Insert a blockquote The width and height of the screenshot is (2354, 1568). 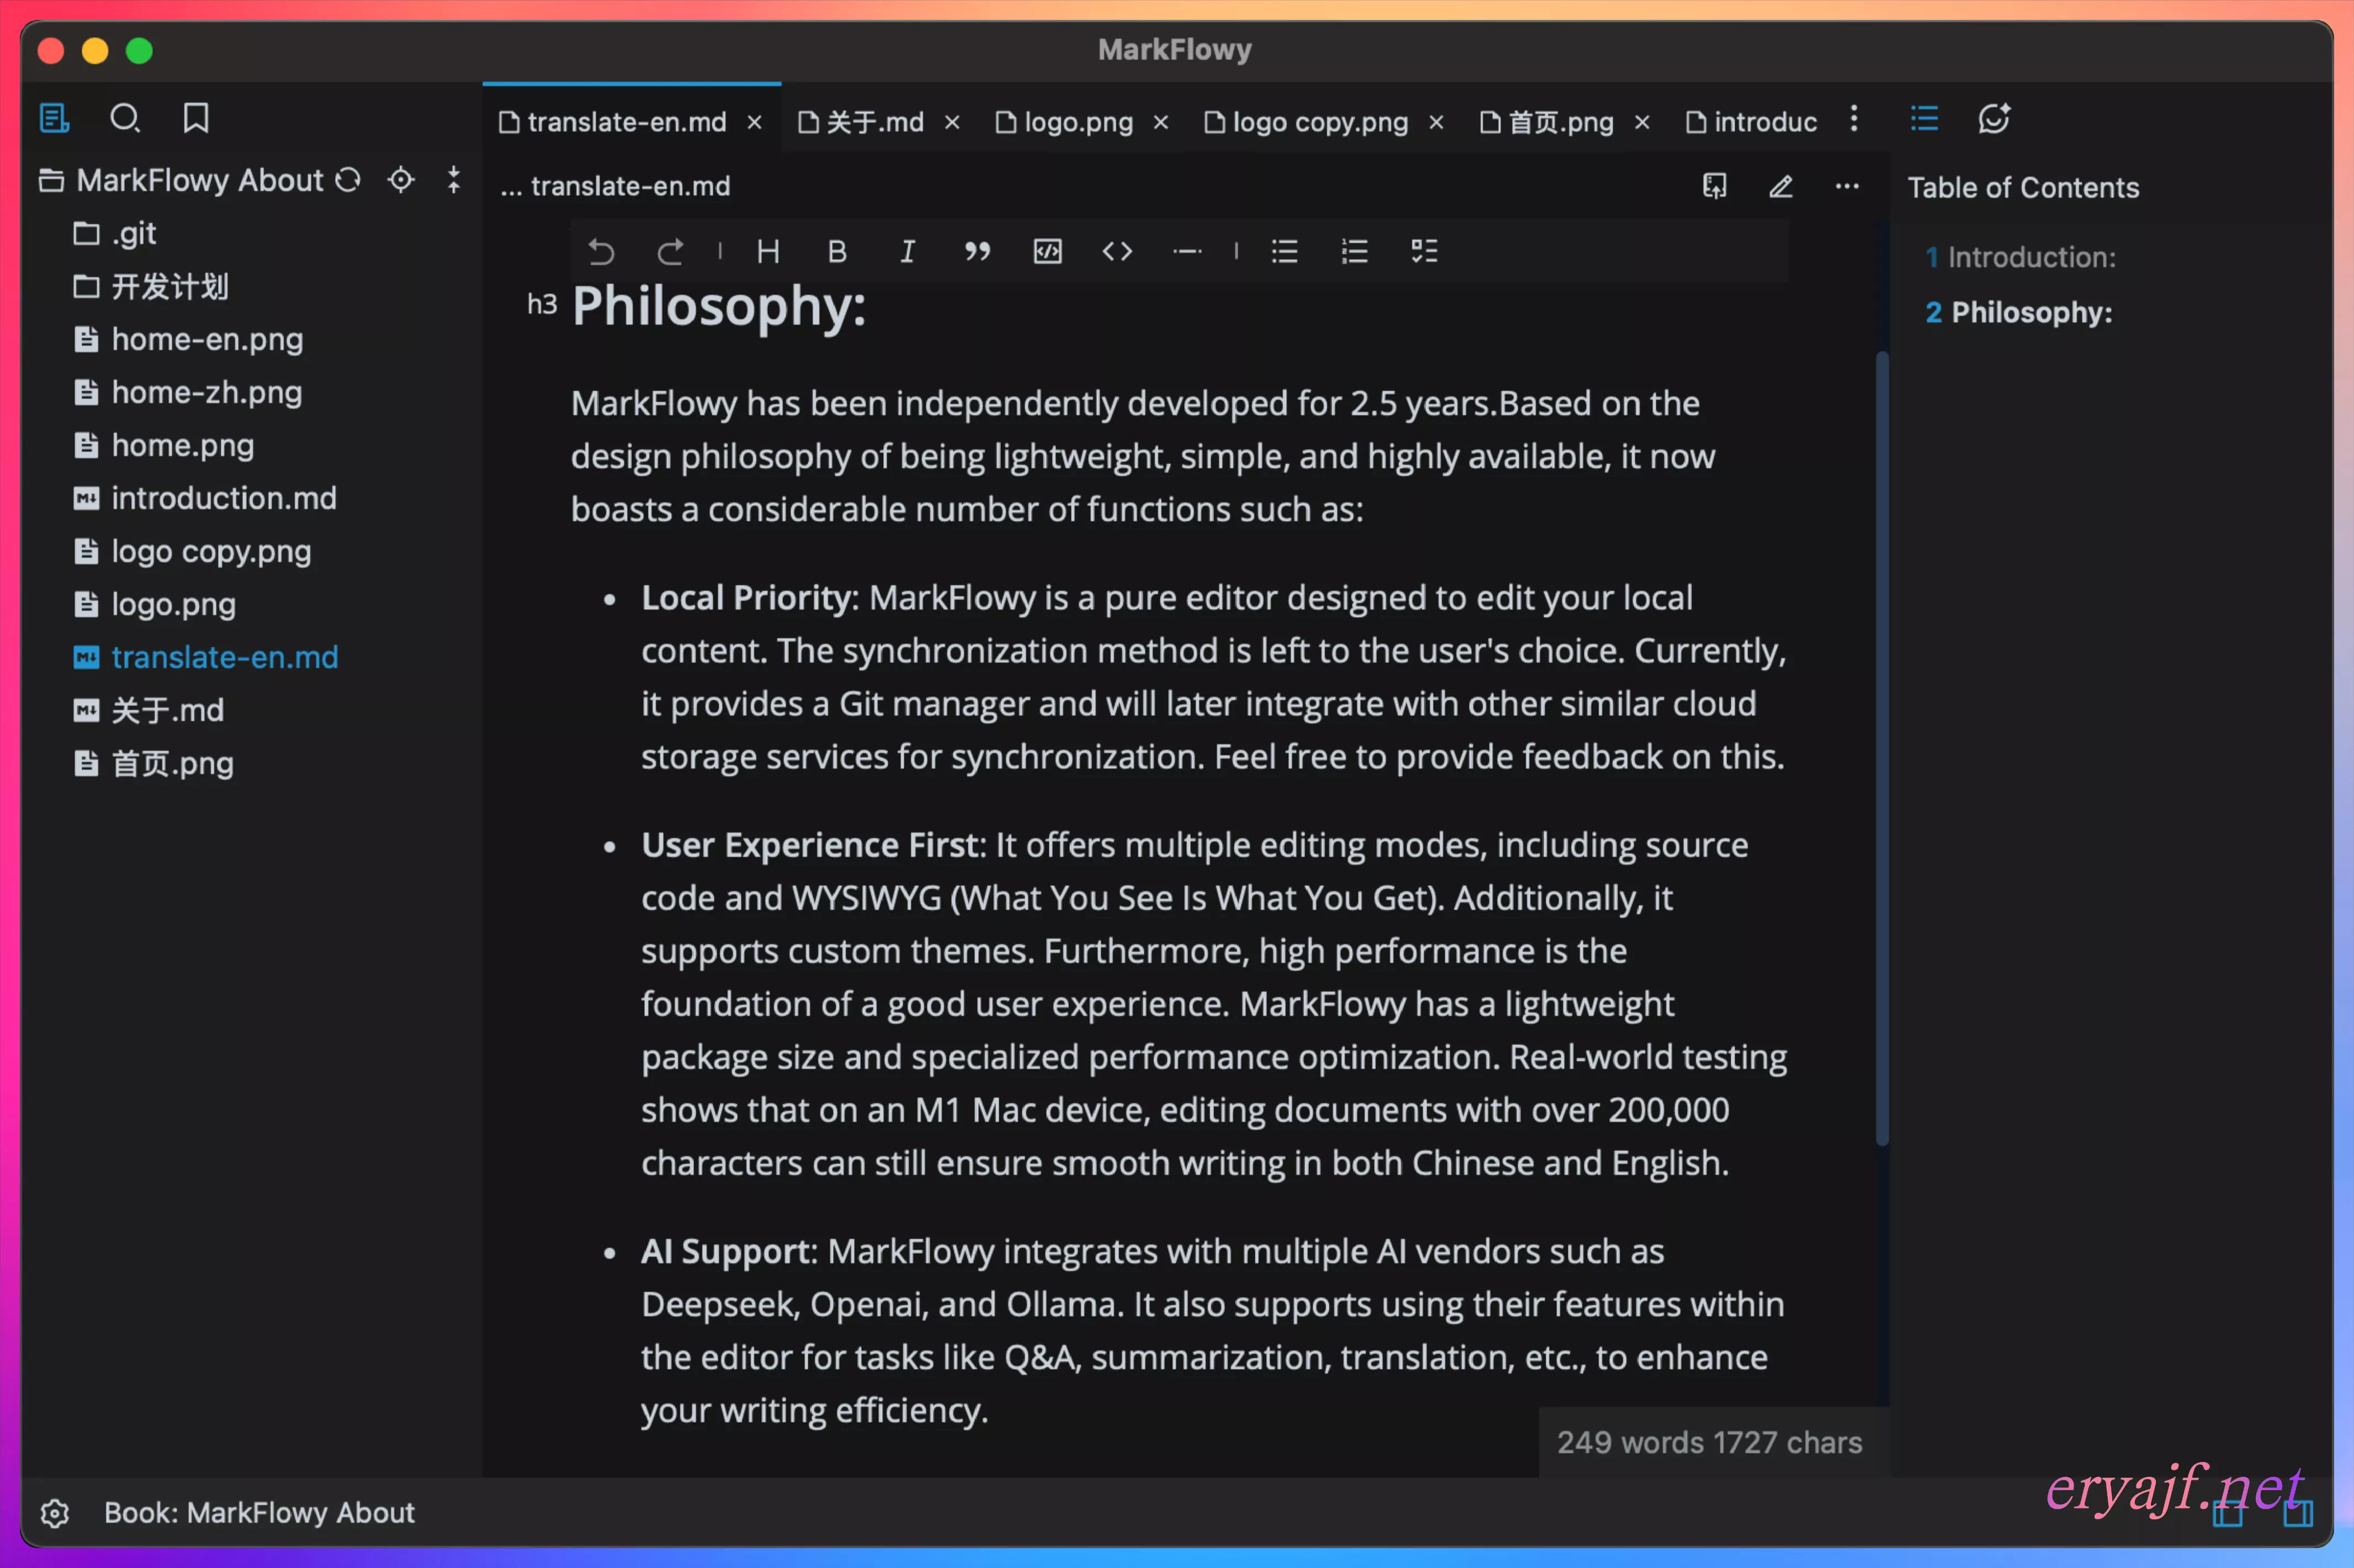pos(977,251)
